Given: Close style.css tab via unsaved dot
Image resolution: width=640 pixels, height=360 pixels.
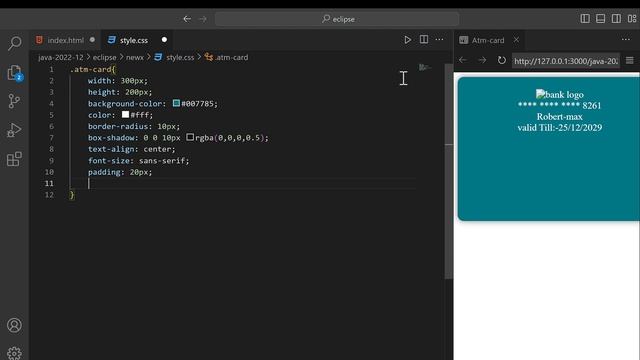Looking at the screenshot, I should pyautogui.click(x=164, y=40).
